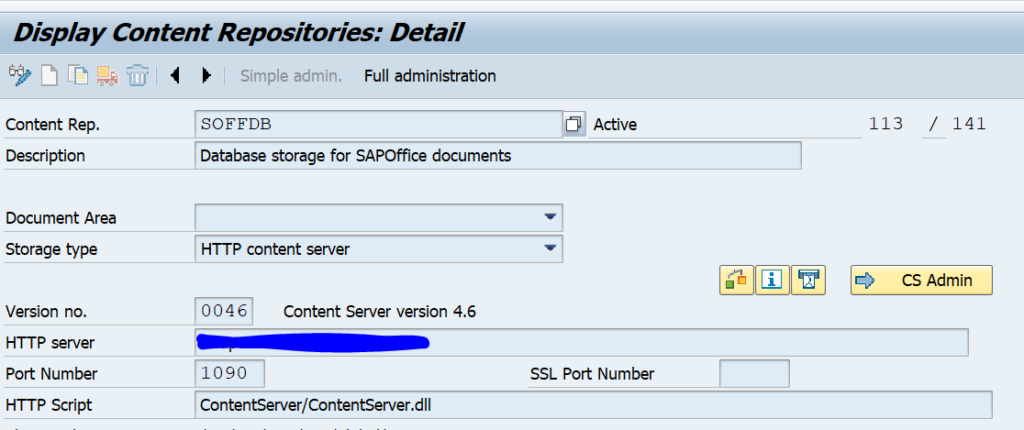Click the Transport truck icon
Viewport: 1024px width, 430px height.
(x=108, y=76)
